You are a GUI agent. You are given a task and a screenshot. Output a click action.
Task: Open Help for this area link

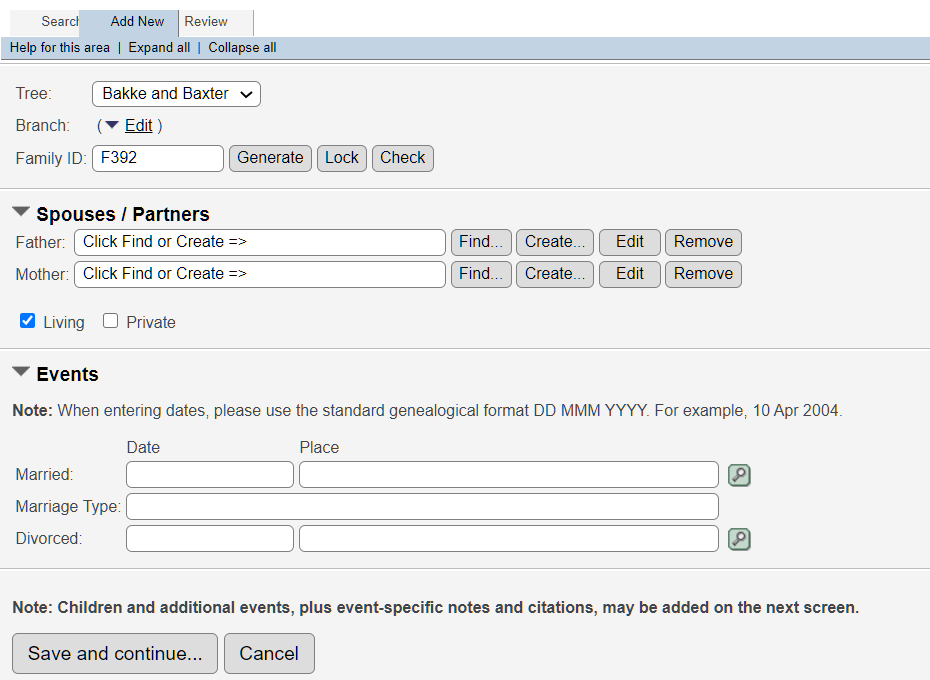point(60,48)
